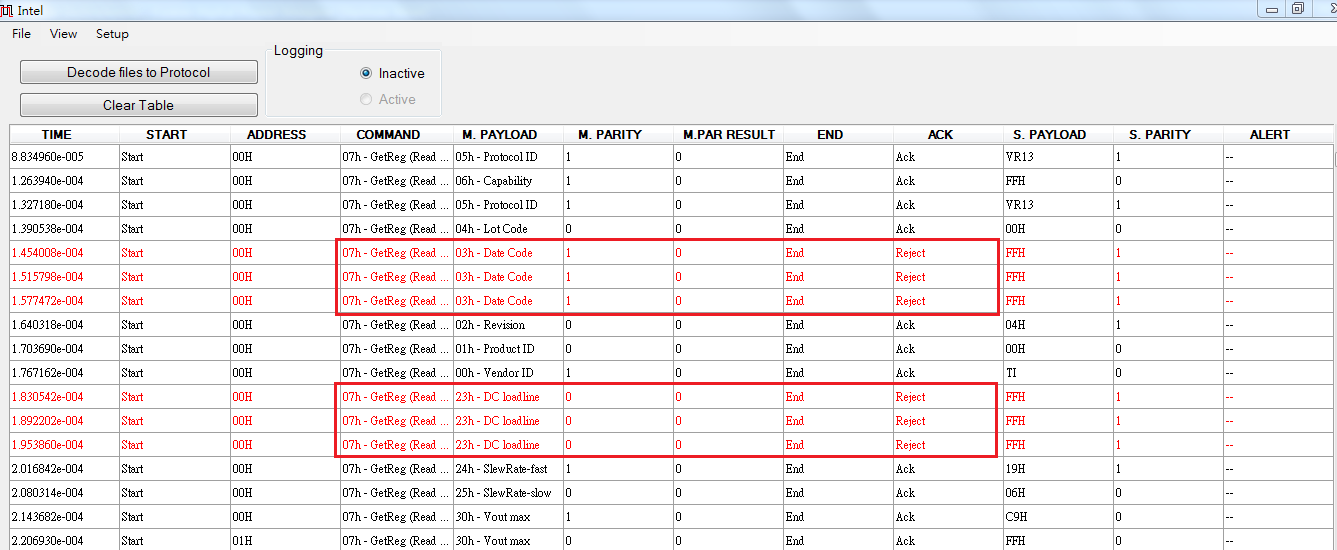Click the S. PARITY column header
1337x550 pixels.
tap(1168, 134)
